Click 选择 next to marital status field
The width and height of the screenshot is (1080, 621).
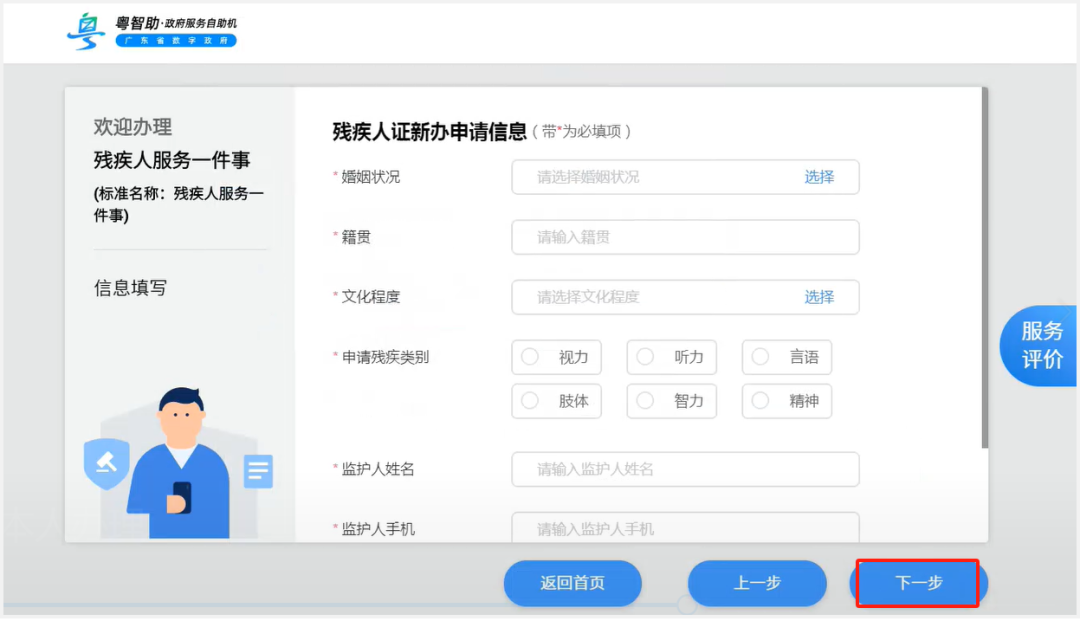pyautogui.click(x=818, y=177)
